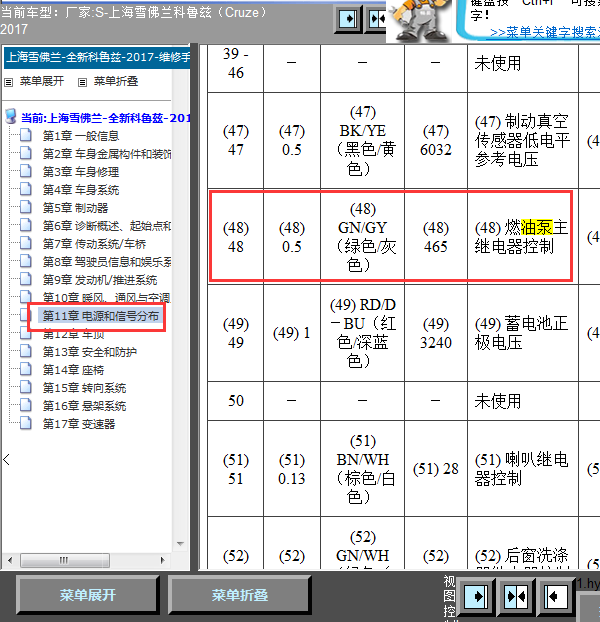Click cell (47) 制动真空传感器低电平参考电压
The width and height of the screenshot is (600, 622).
[x=522, y=141]
